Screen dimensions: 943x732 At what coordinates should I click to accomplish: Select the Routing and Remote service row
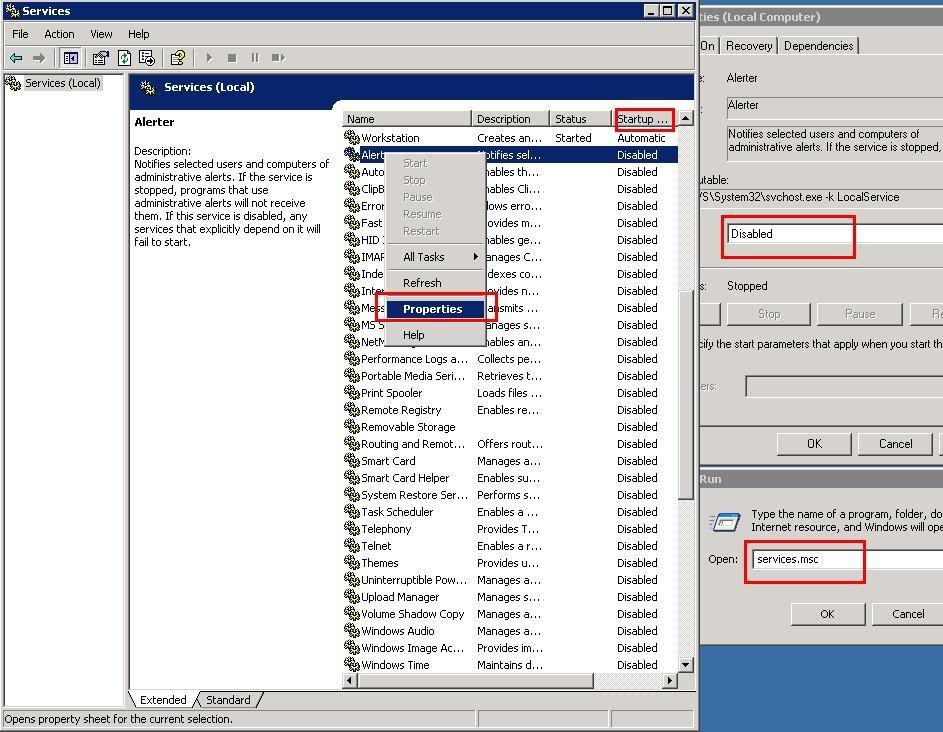pyautogui.click(x=510, y=443)
